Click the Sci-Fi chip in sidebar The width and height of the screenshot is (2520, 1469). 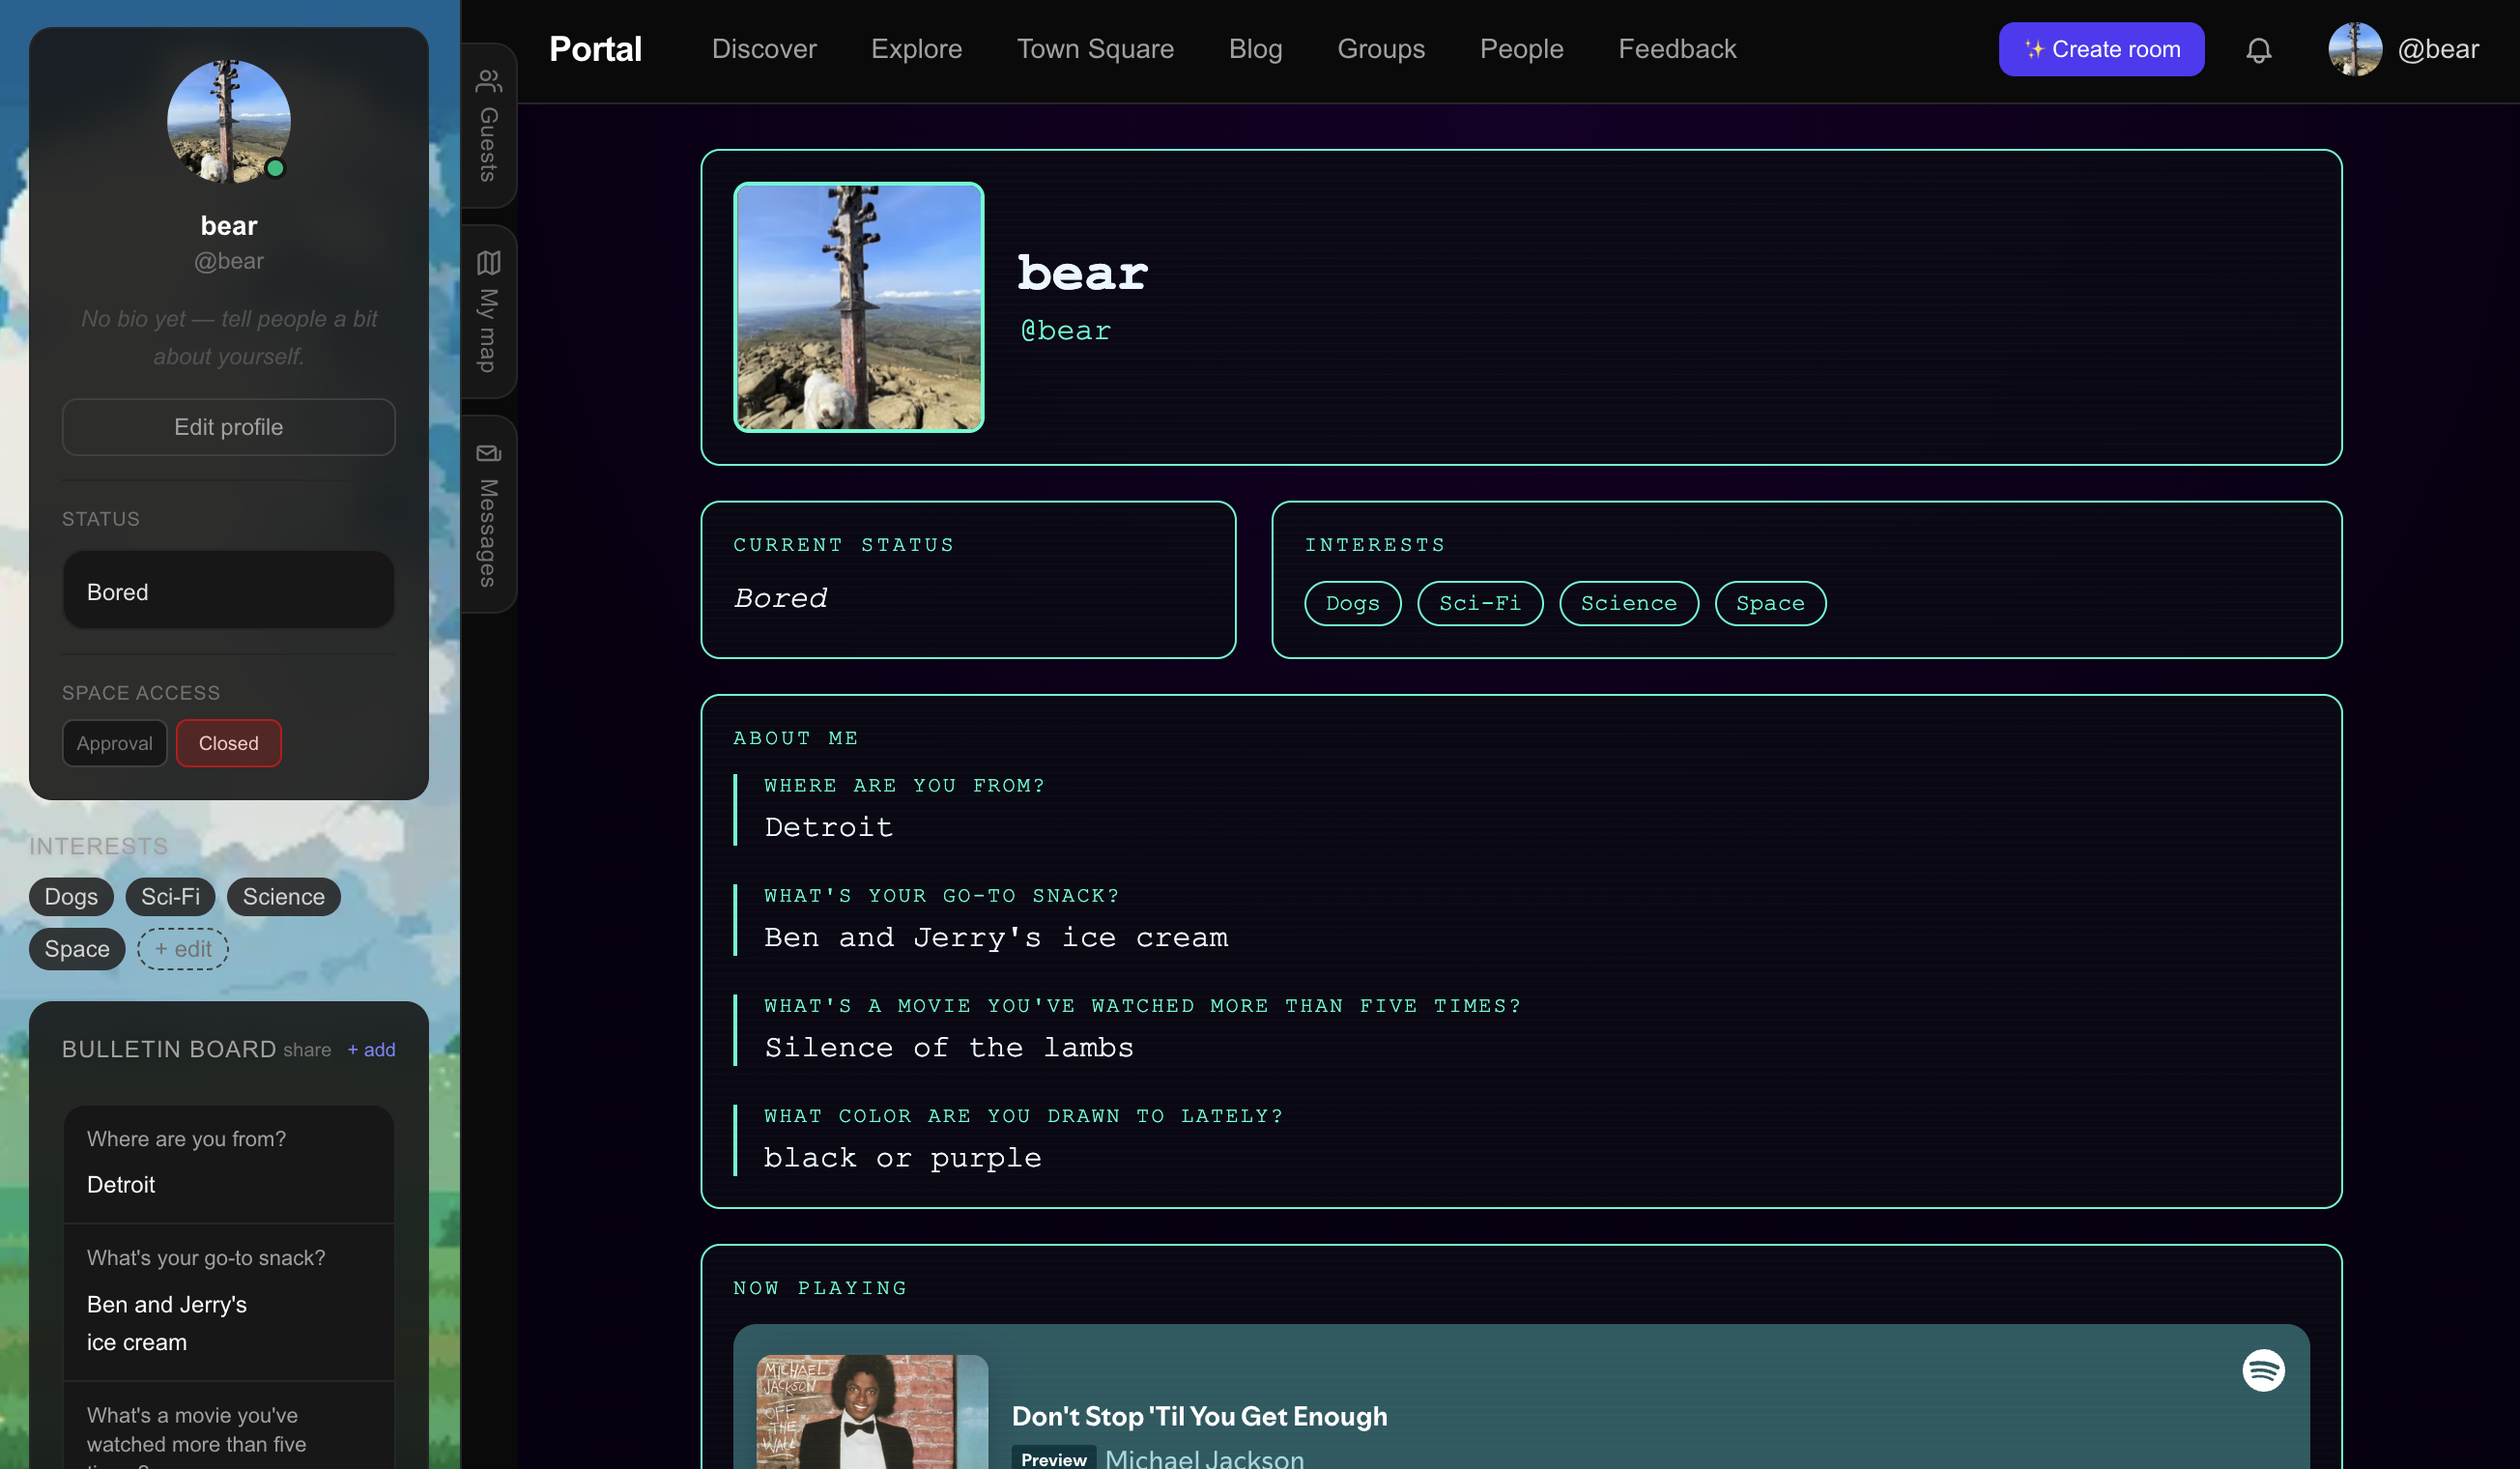tap(170, 897)
